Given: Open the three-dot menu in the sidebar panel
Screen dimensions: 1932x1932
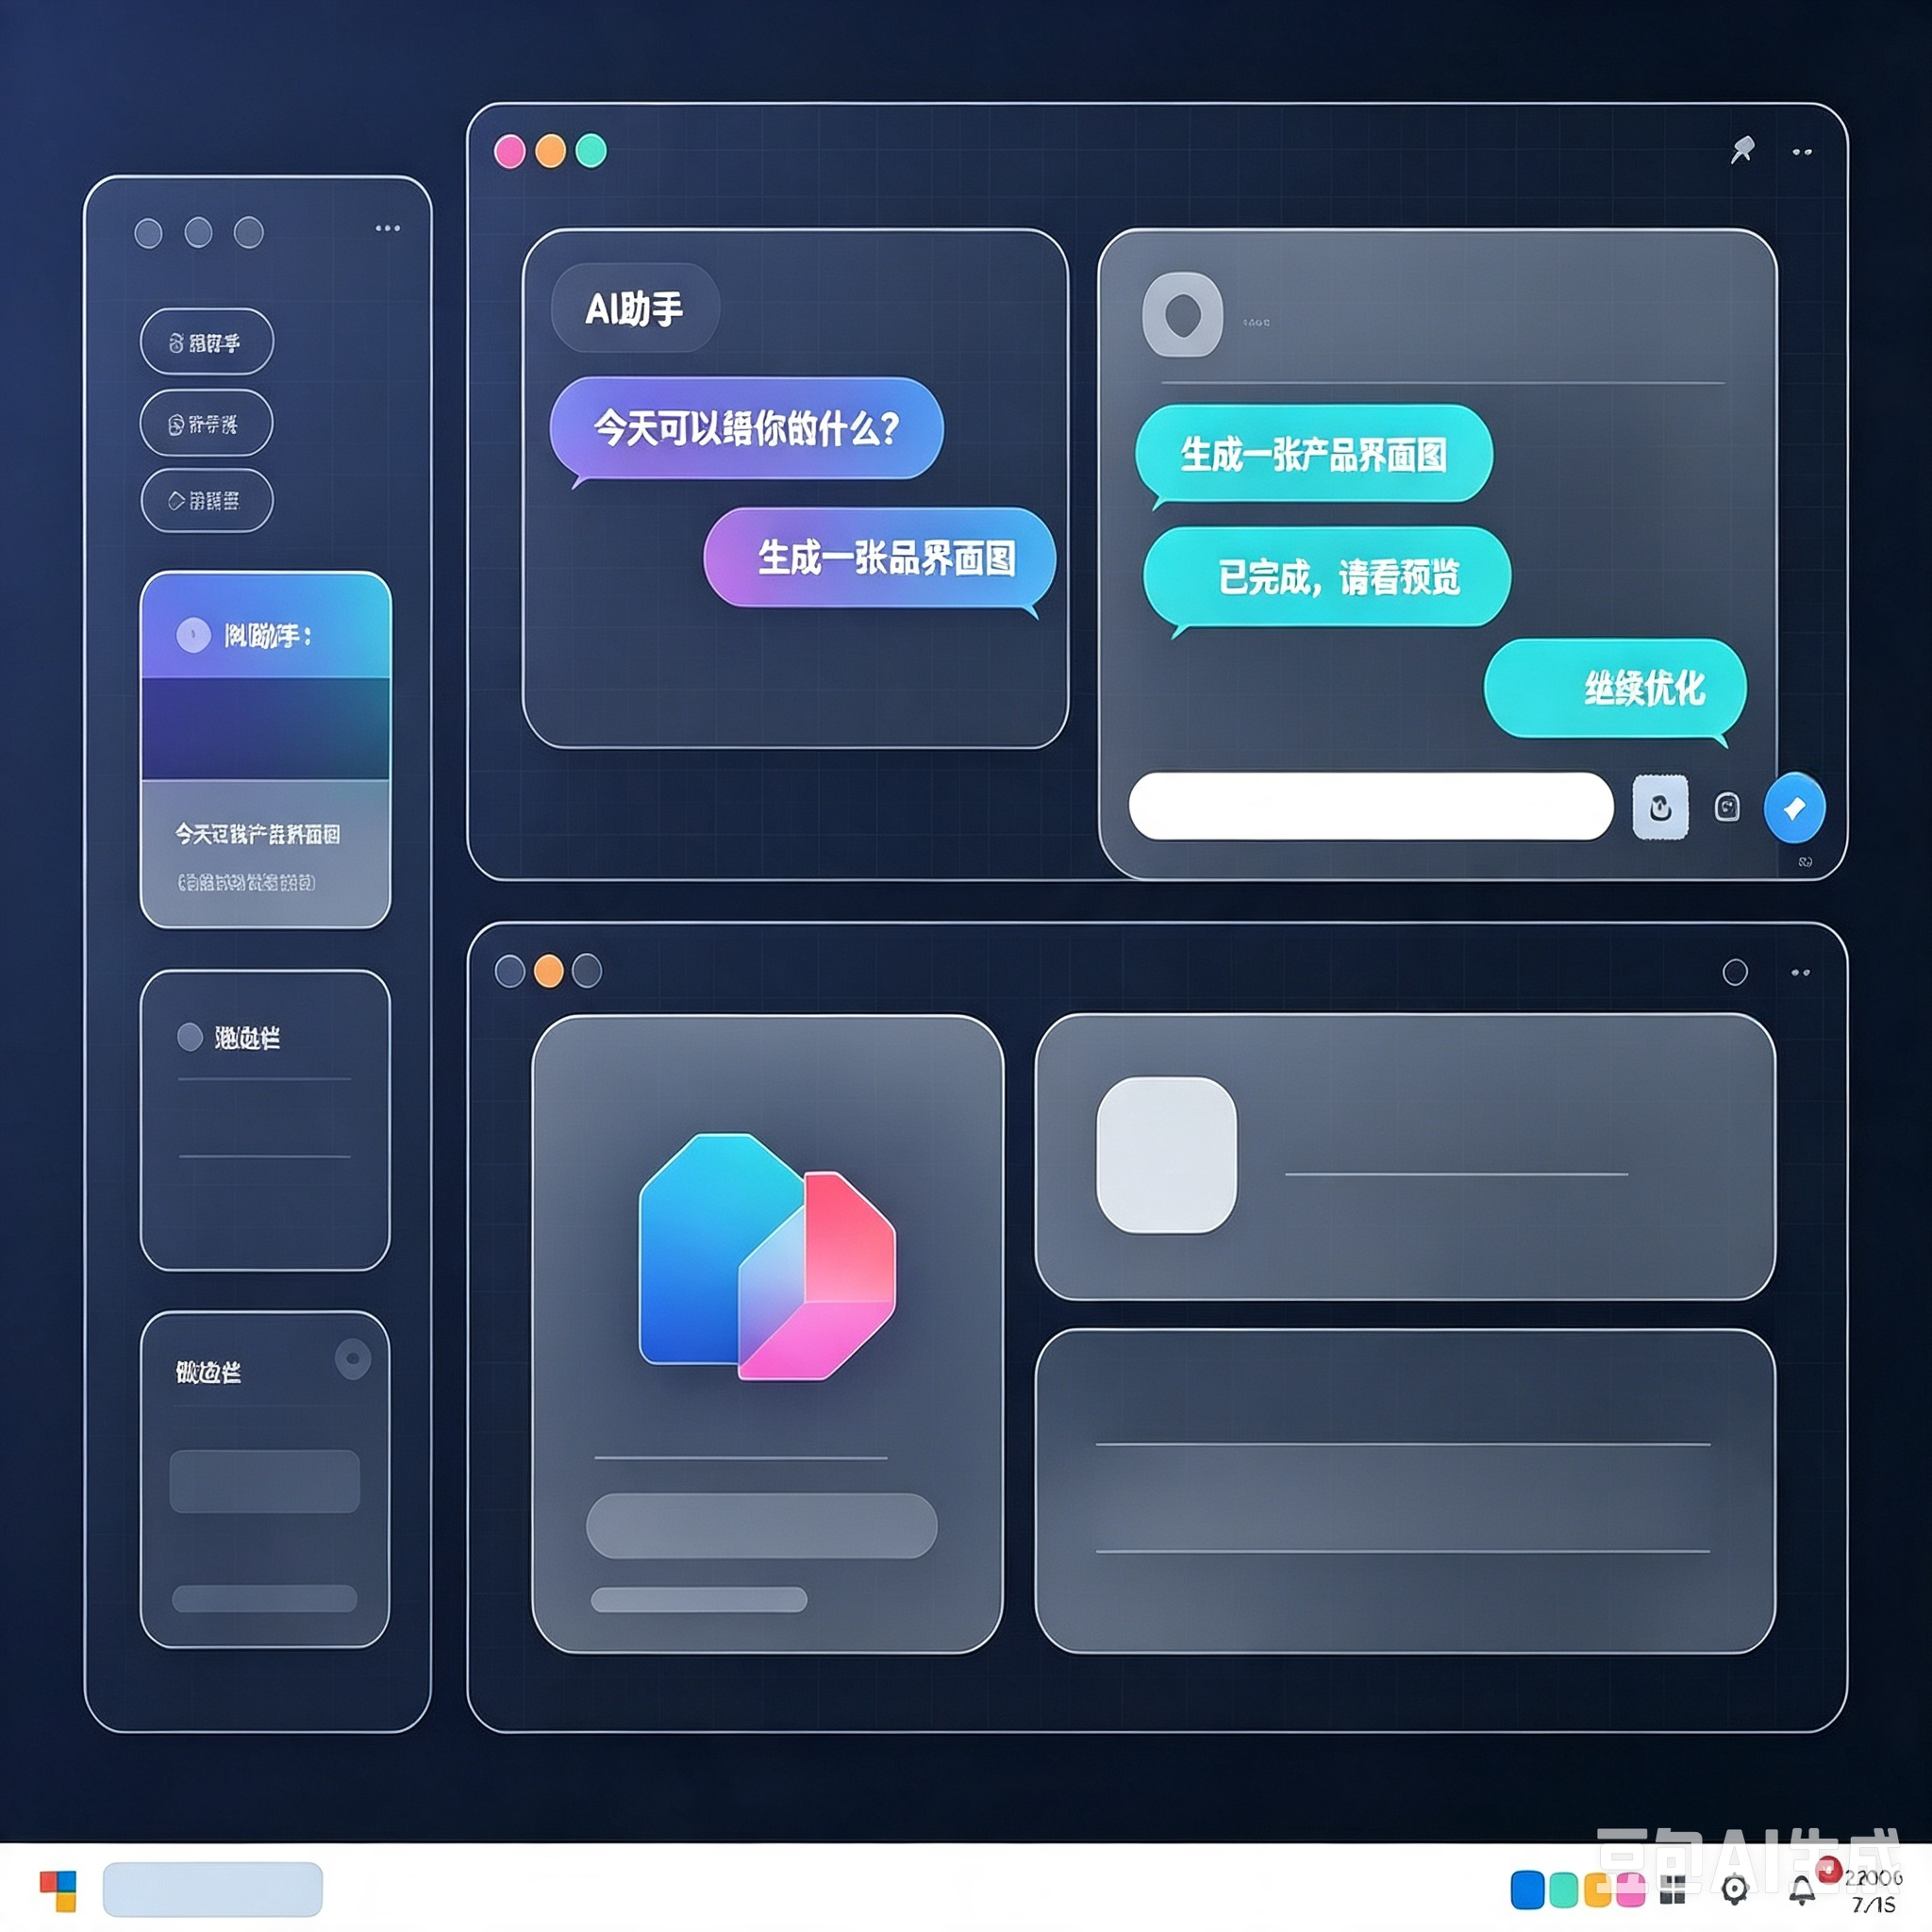Looking at the screenshot, I should pos(388,228).
